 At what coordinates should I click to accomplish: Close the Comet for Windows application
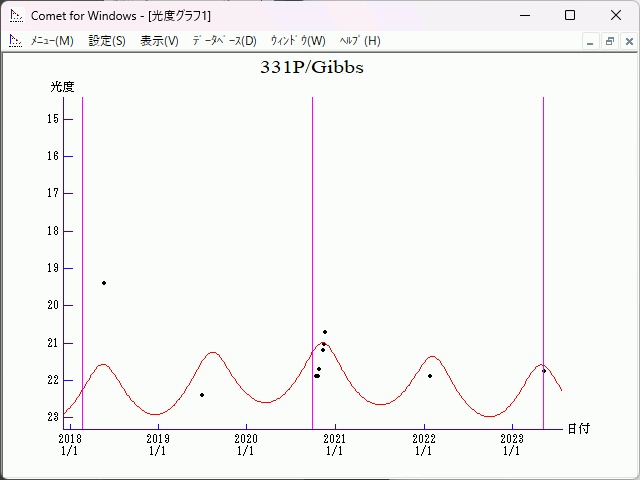point(615,16)
